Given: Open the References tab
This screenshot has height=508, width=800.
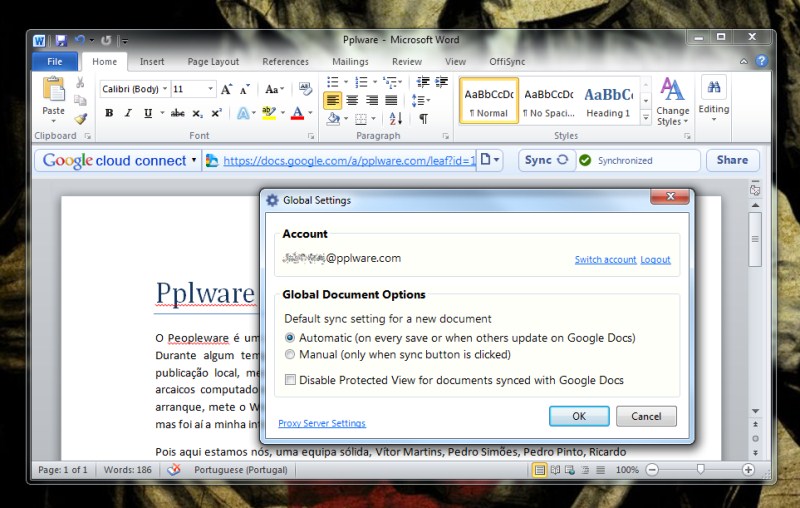Looking at the screenshot, I should pos(285,62).
